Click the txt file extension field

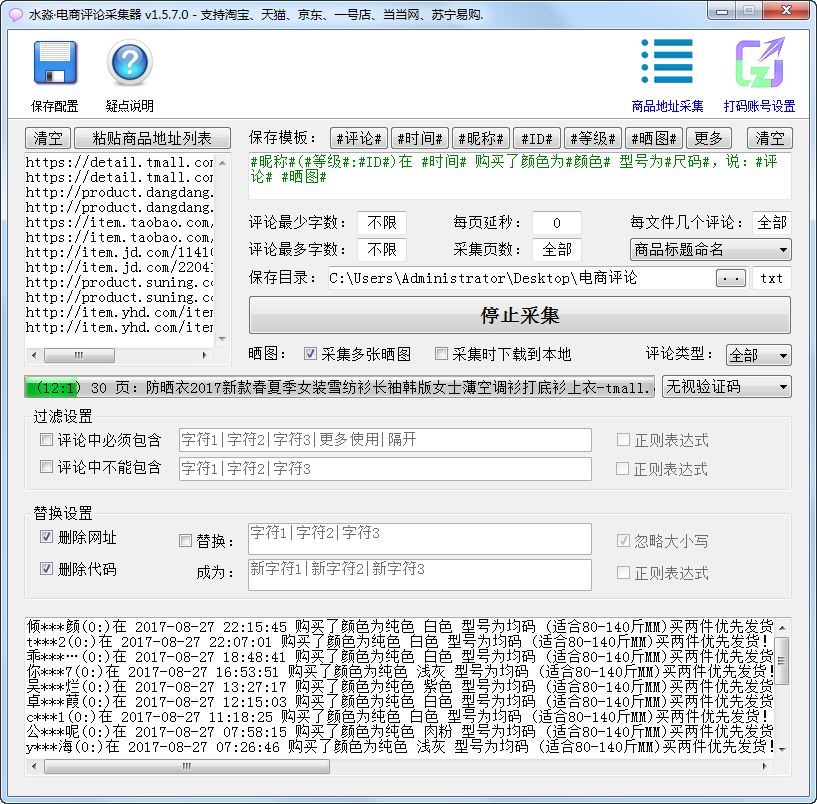(x=772, y=278)
